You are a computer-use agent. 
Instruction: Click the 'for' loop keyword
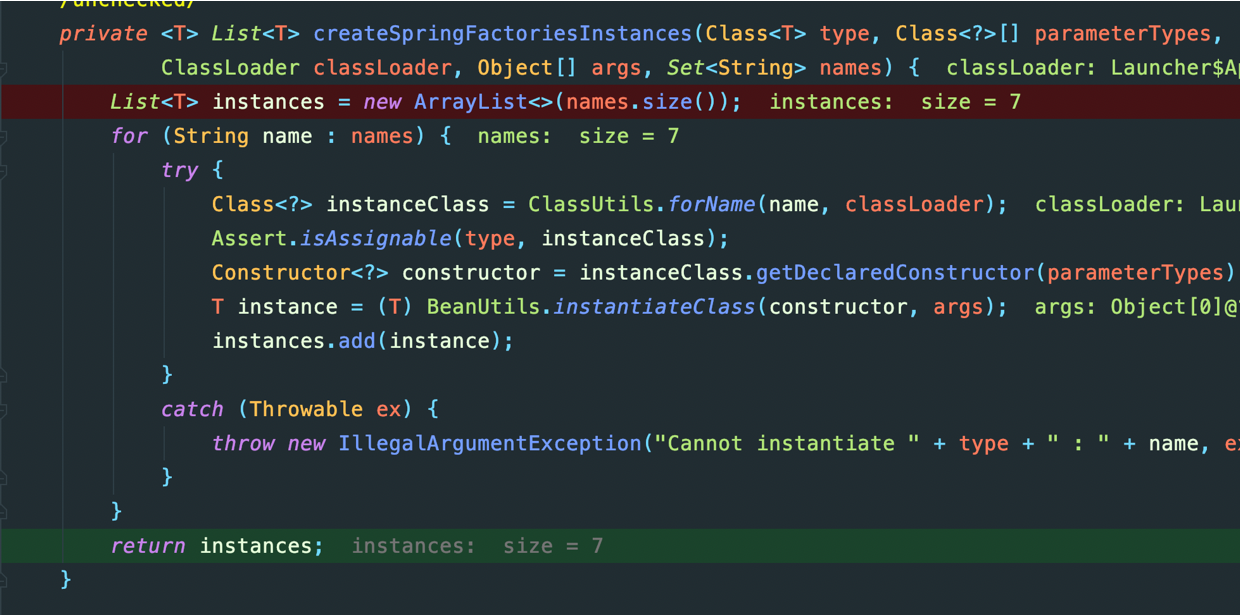click(129, 136)
